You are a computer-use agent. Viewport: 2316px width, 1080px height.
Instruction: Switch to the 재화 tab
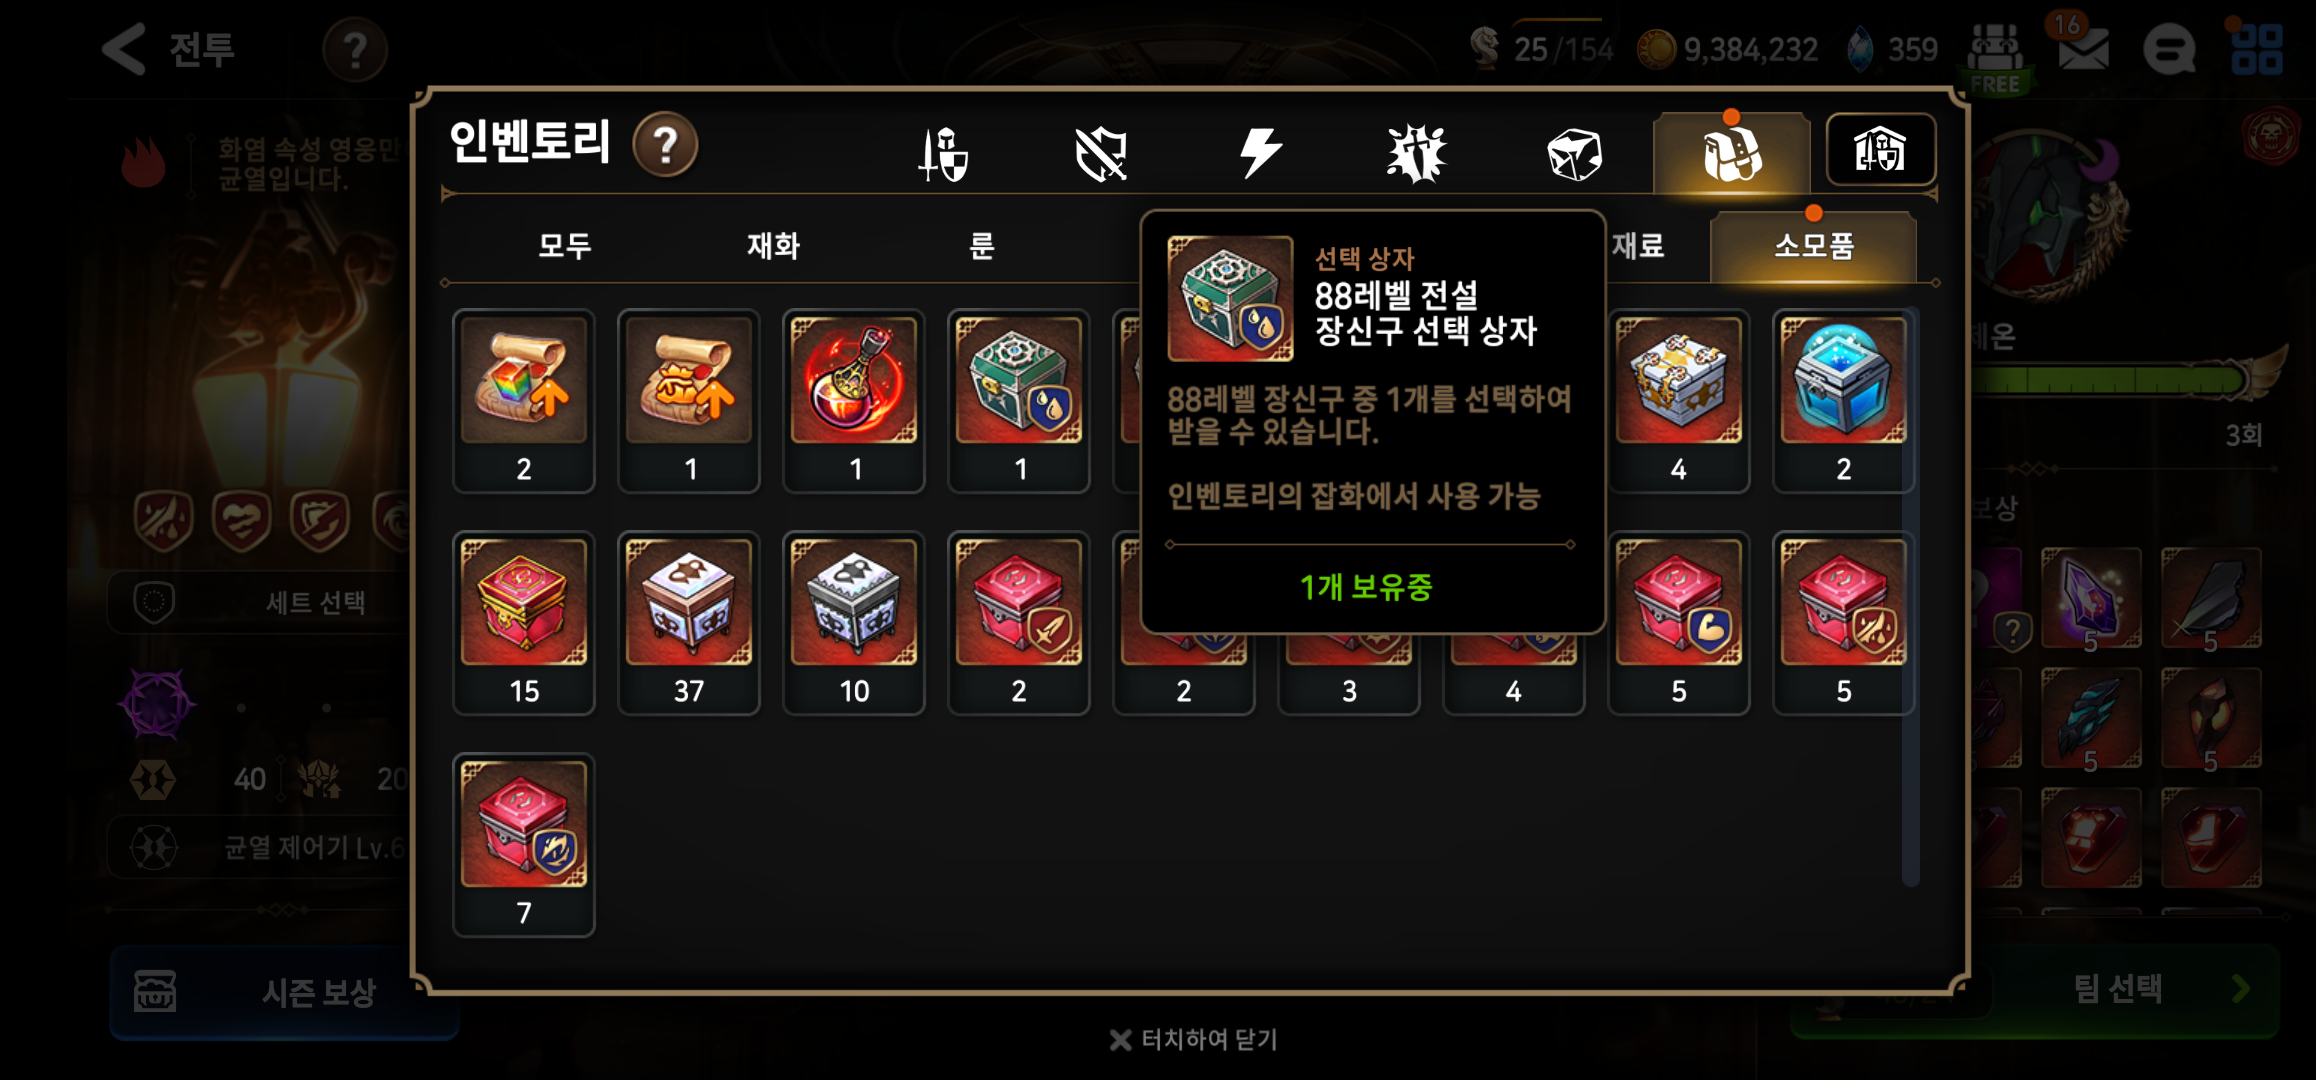pos(773,245)
